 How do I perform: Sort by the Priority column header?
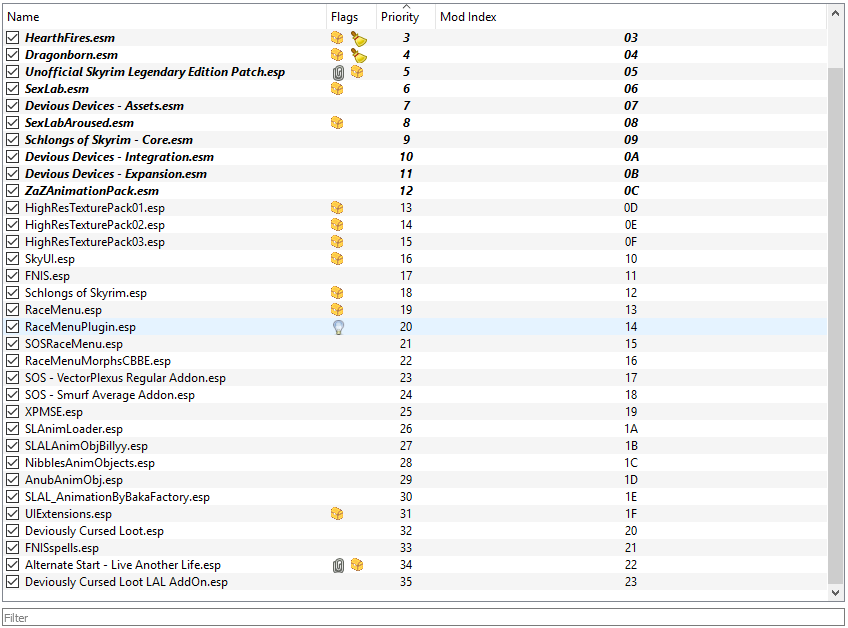click(x=406, y=17)
